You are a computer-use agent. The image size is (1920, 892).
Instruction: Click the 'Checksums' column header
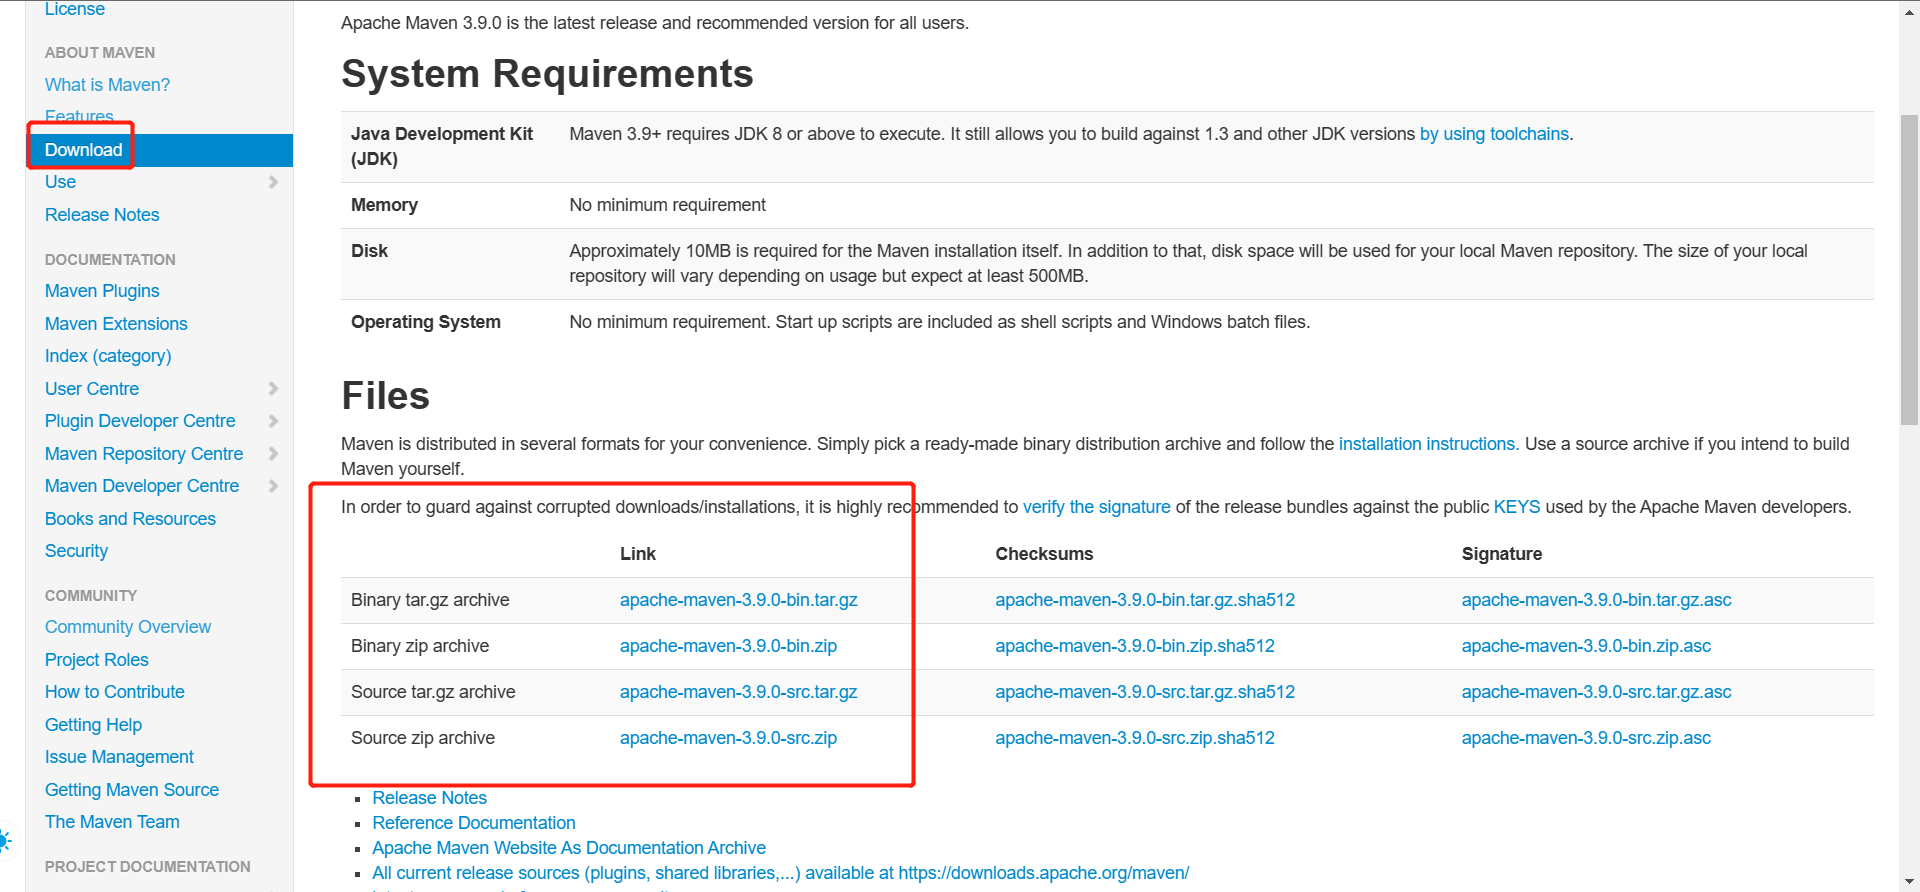pyautogui.click(x=1044, y=554)
